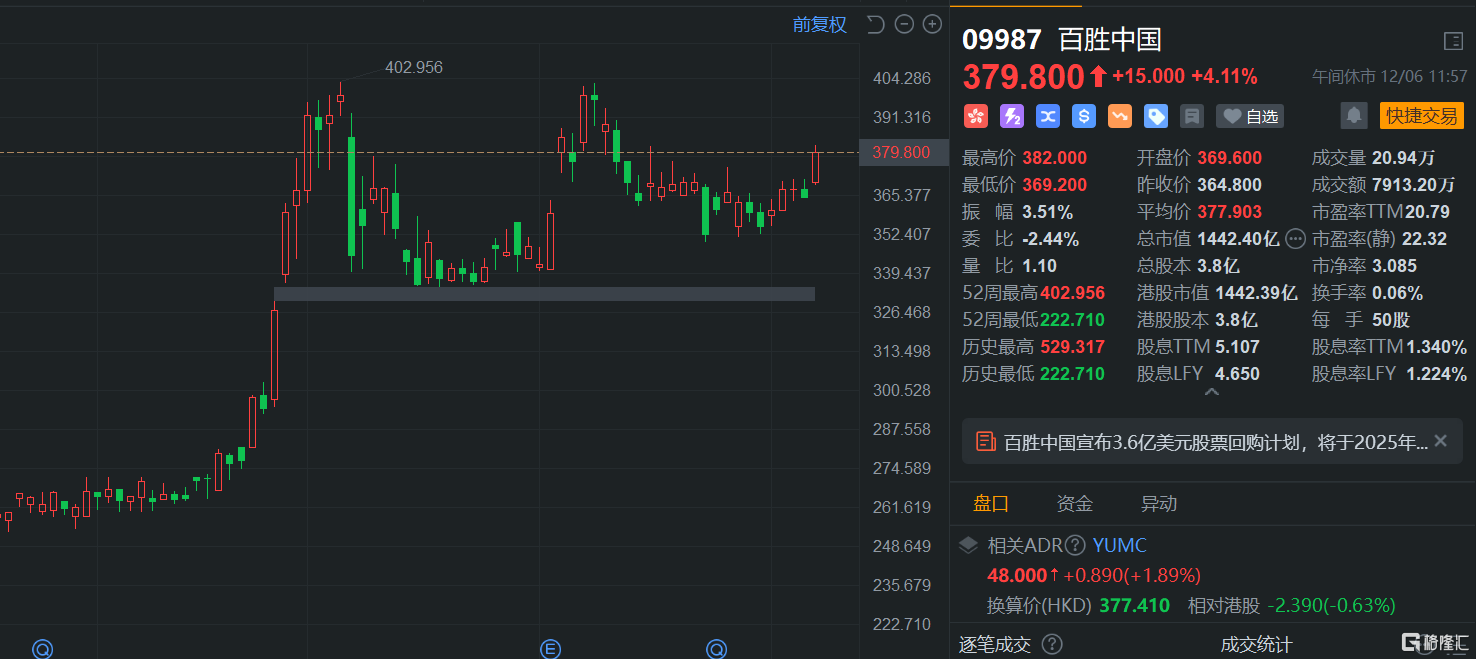This screenshot has height=659, width=1476.
Task: Click the stock name 百胜中国
Action: [1110, 40]
